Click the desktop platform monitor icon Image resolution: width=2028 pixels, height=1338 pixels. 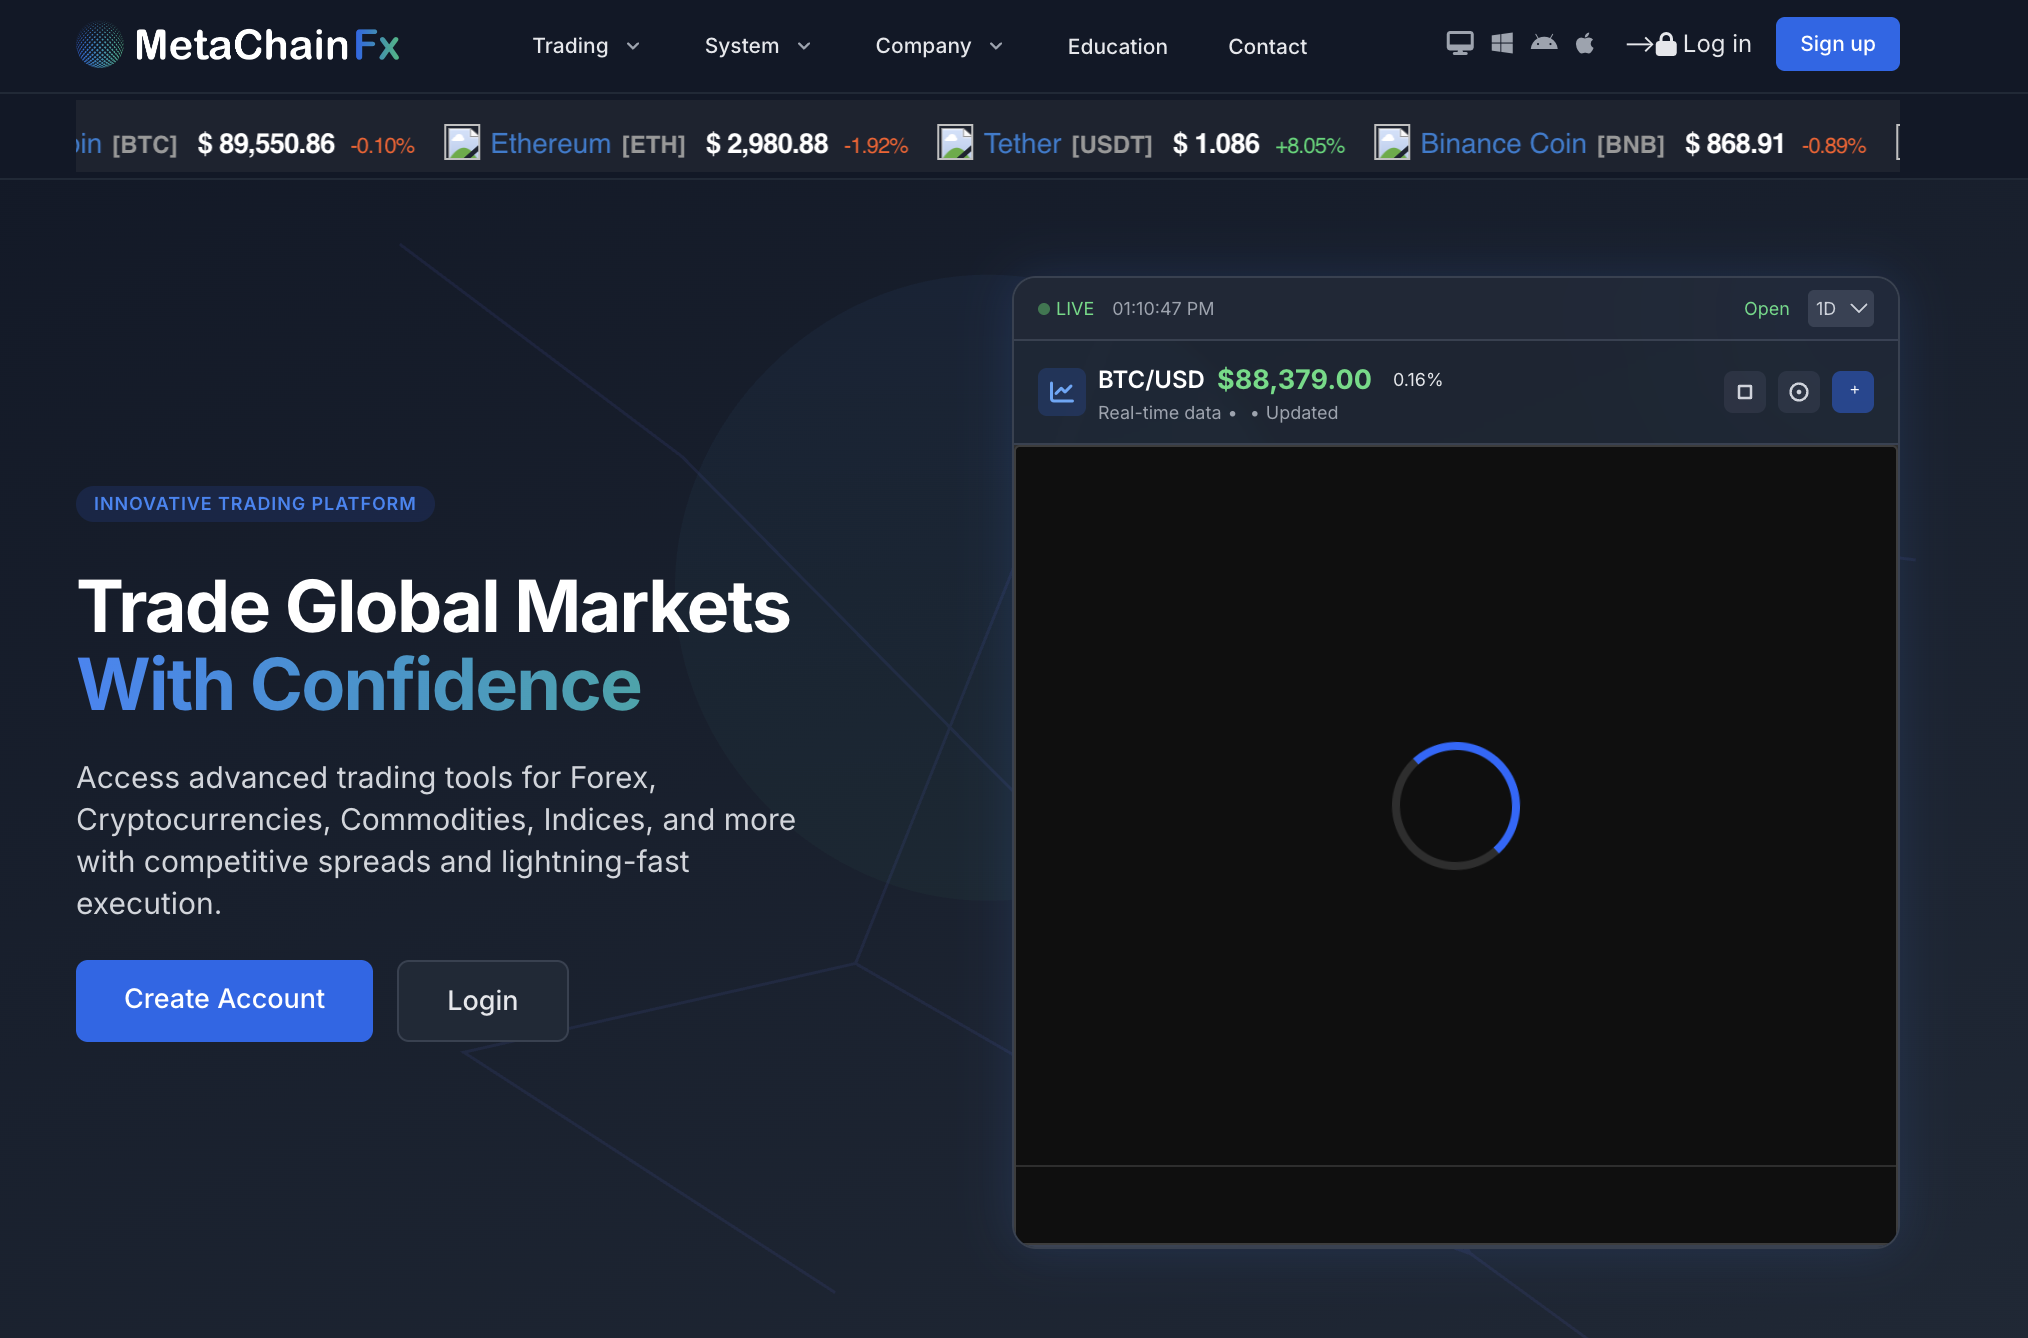tap(1460, 43)
